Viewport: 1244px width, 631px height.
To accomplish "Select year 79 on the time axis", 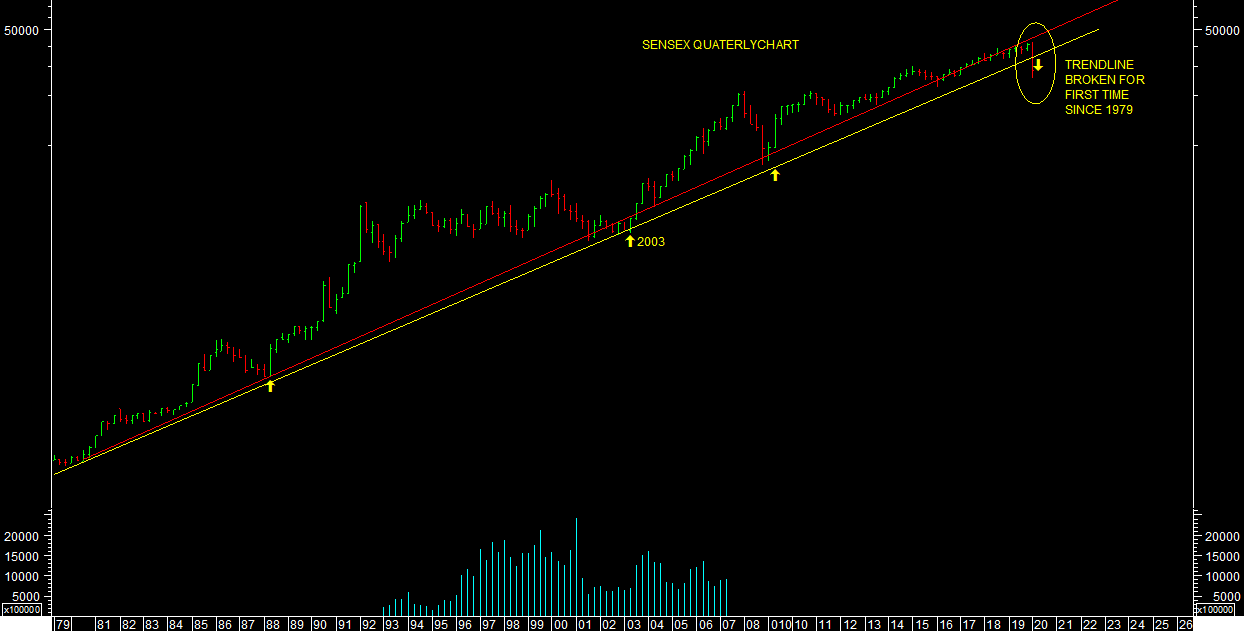I will [x=64, y=624].
